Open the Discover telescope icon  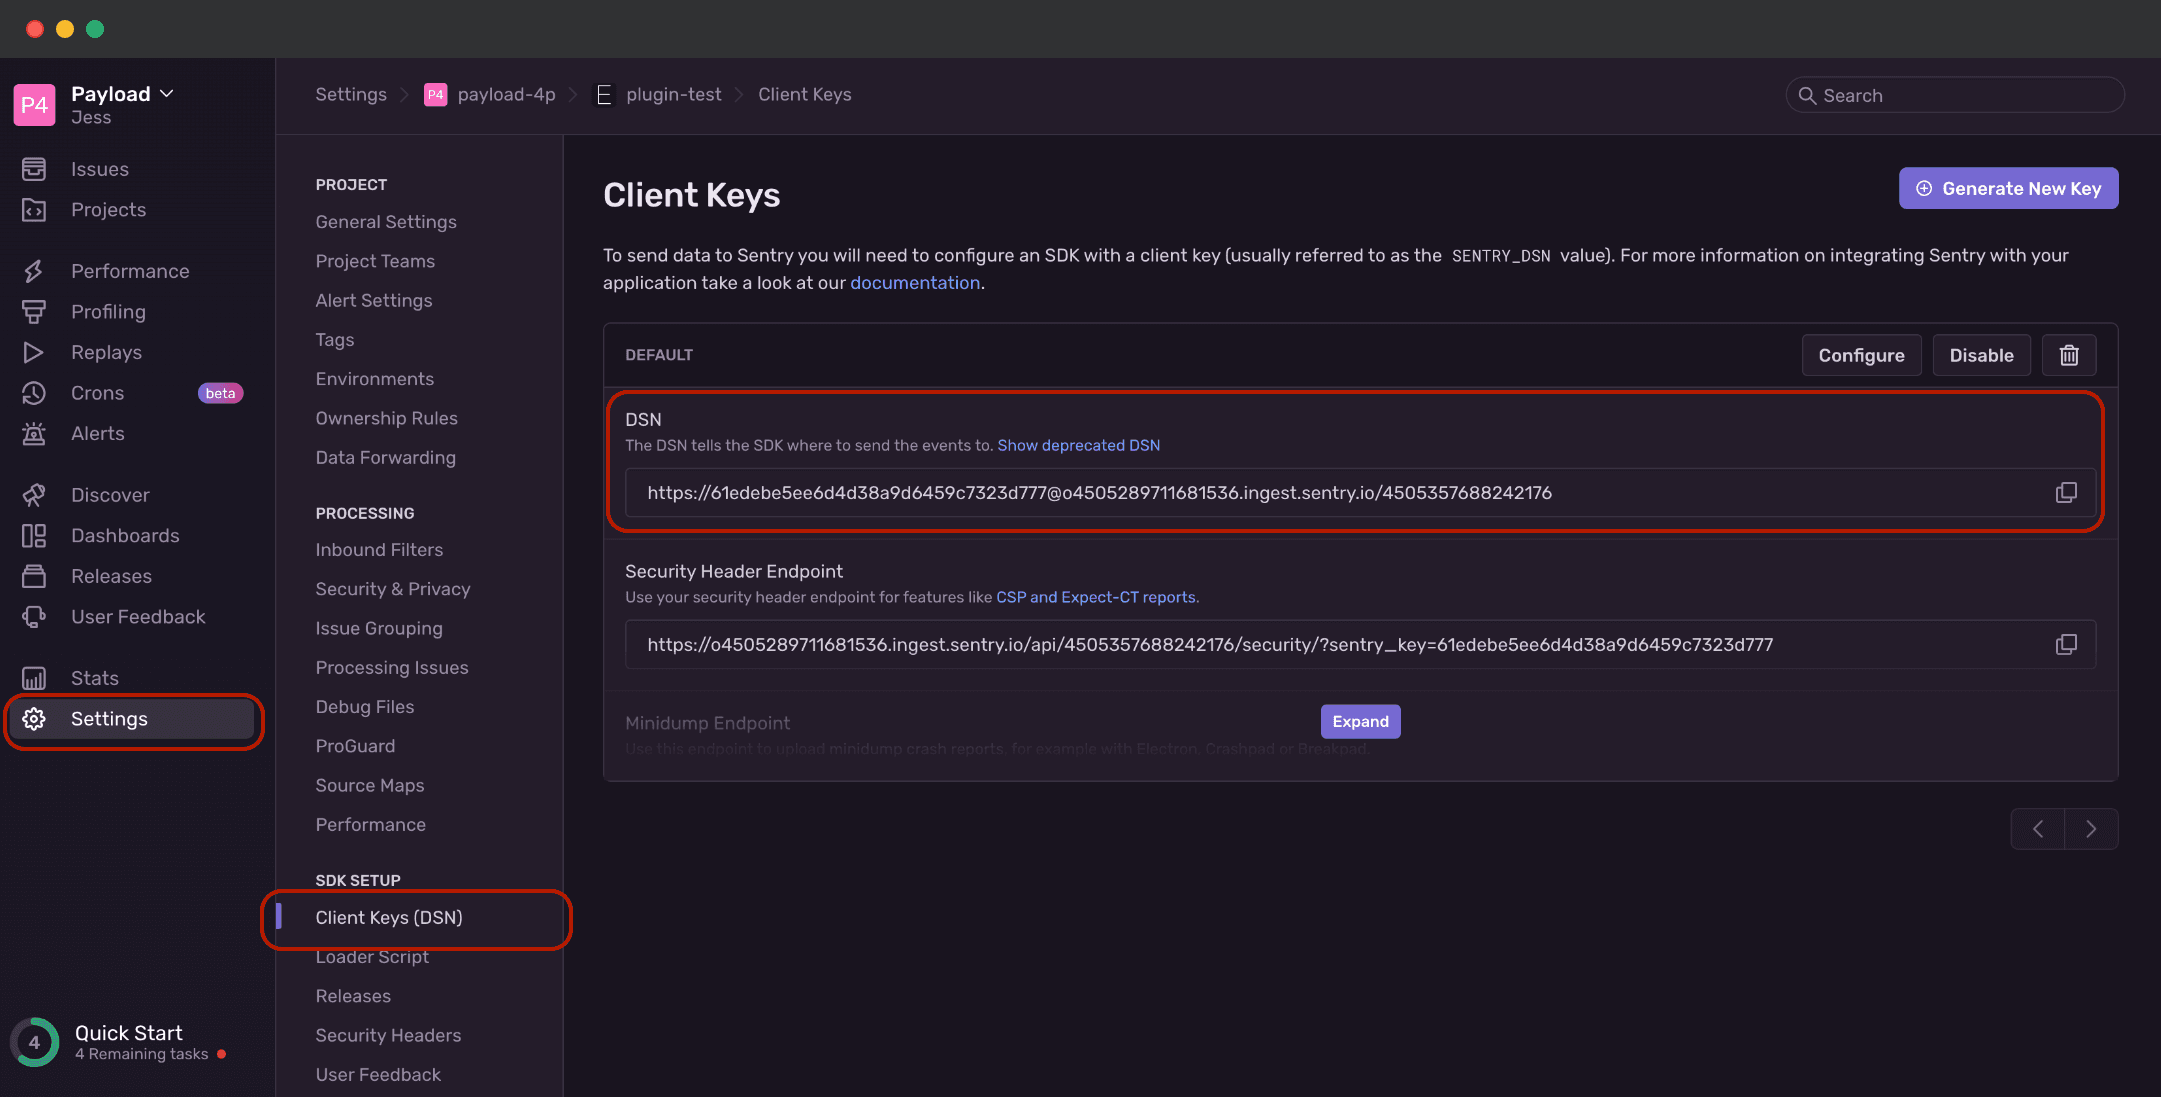tap(34, 495)
